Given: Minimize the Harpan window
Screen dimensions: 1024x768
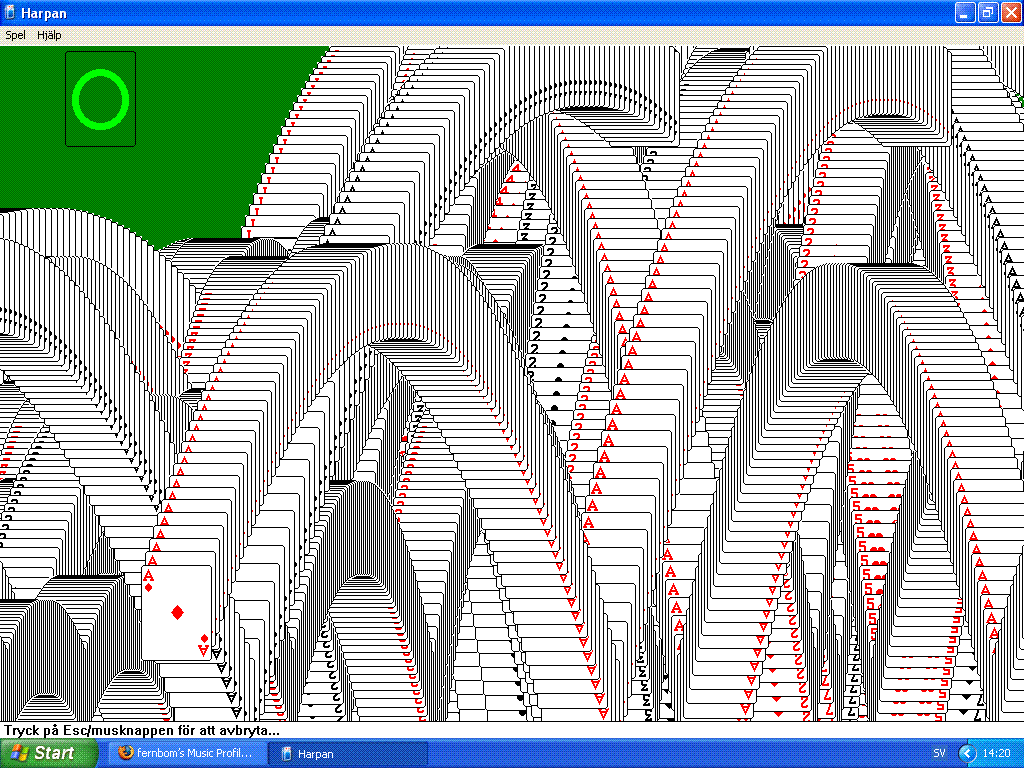Looking at the screenshot, I should click(x=965, y=12).
